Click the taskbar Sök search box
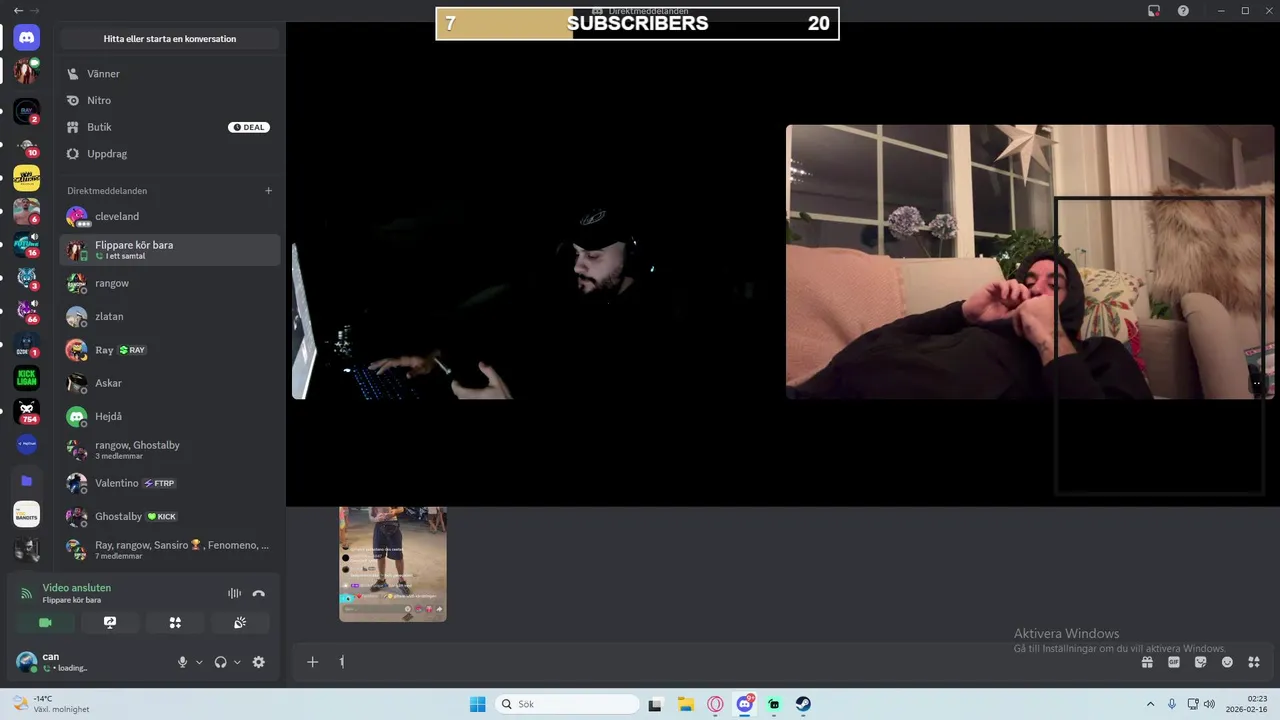This screenshot has width=1280, height=720. click(568, 704)
